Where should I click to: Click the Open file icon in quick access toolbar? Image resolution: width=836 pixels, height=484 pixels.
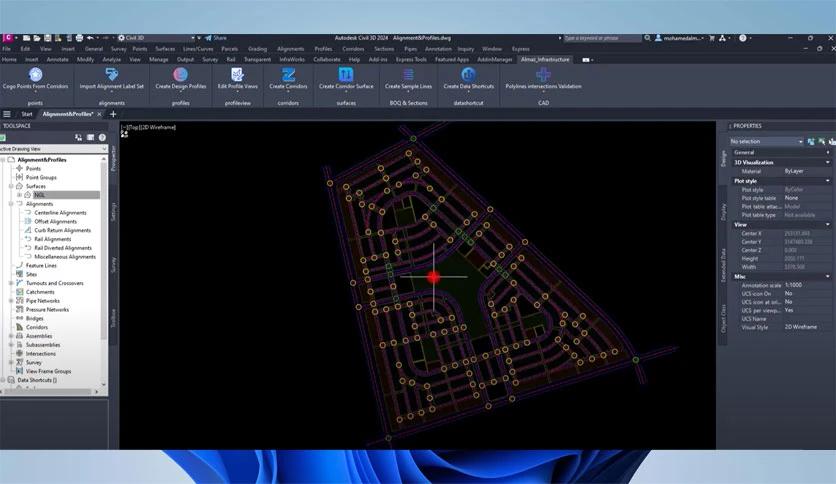[37, 38]
